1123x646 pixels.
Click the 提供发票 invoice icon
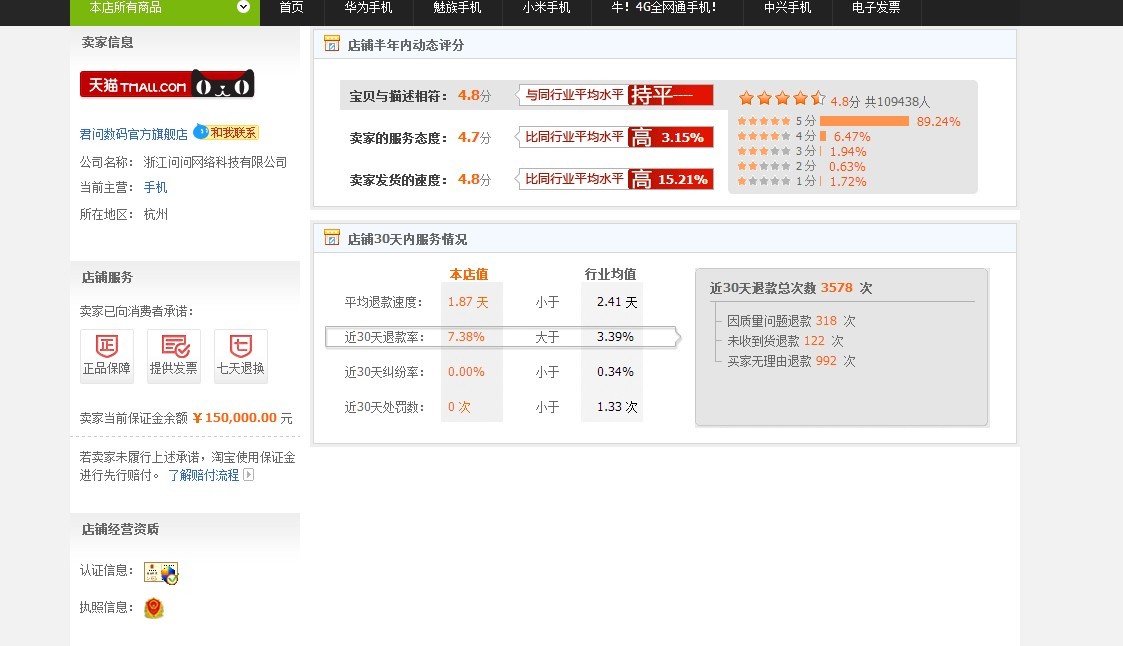coord(173,356)
